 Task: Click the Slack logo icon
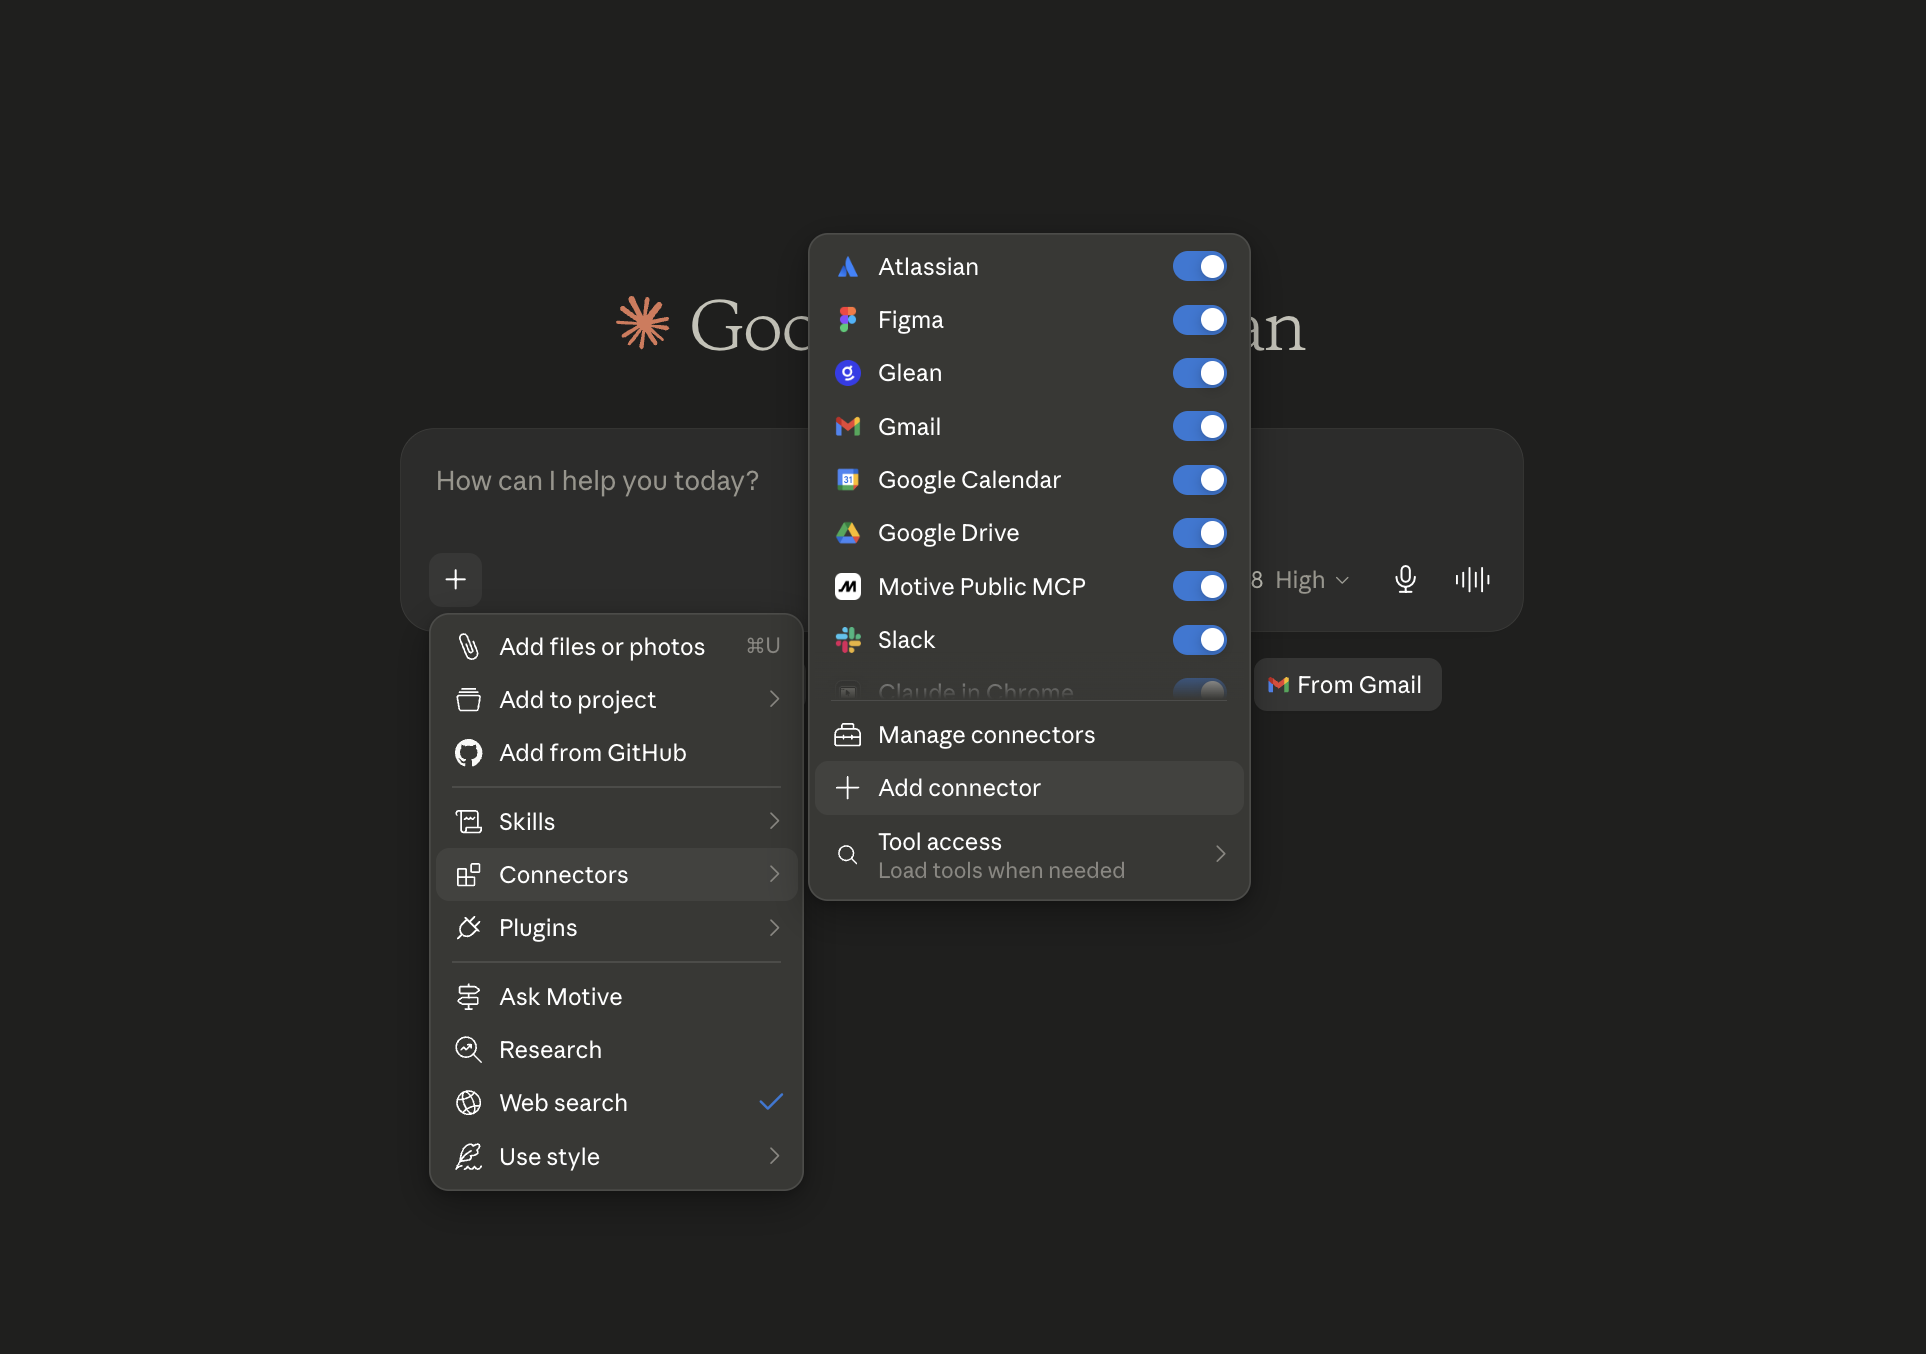click(x=848, y=640)
